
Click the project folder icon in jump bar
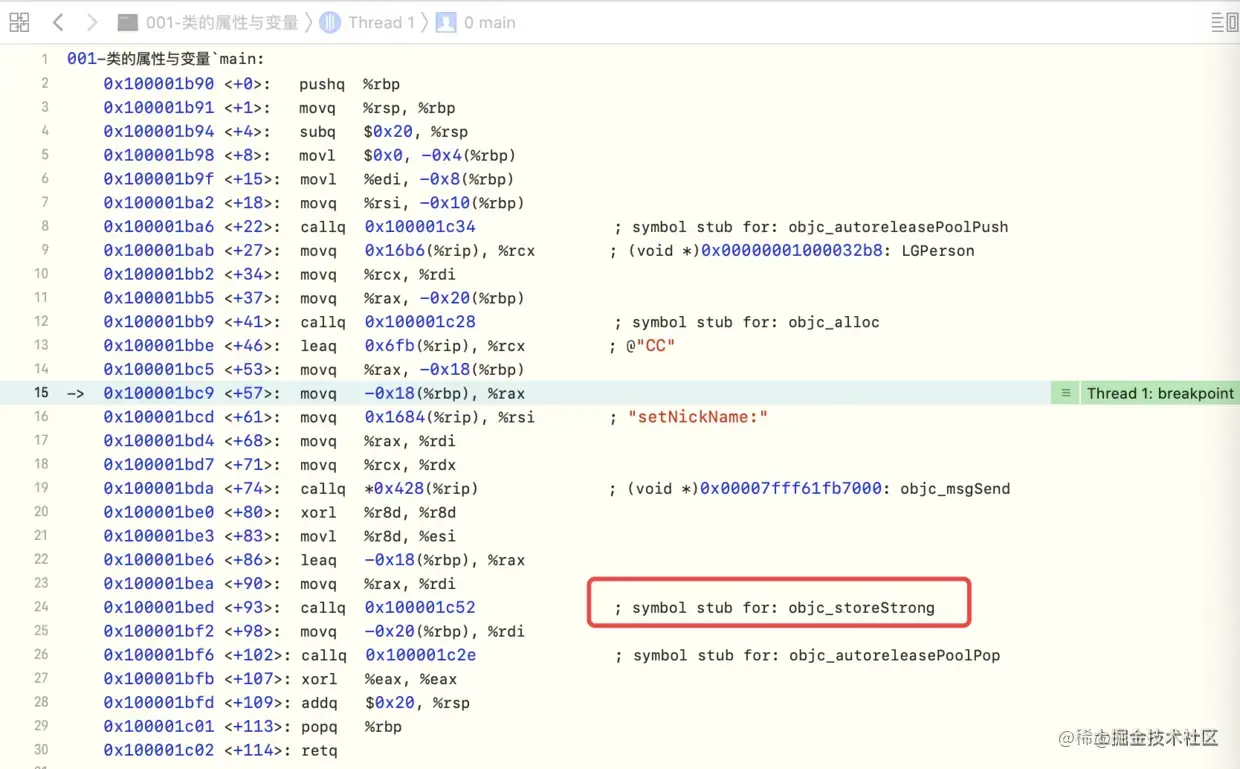tap(127, 22)
